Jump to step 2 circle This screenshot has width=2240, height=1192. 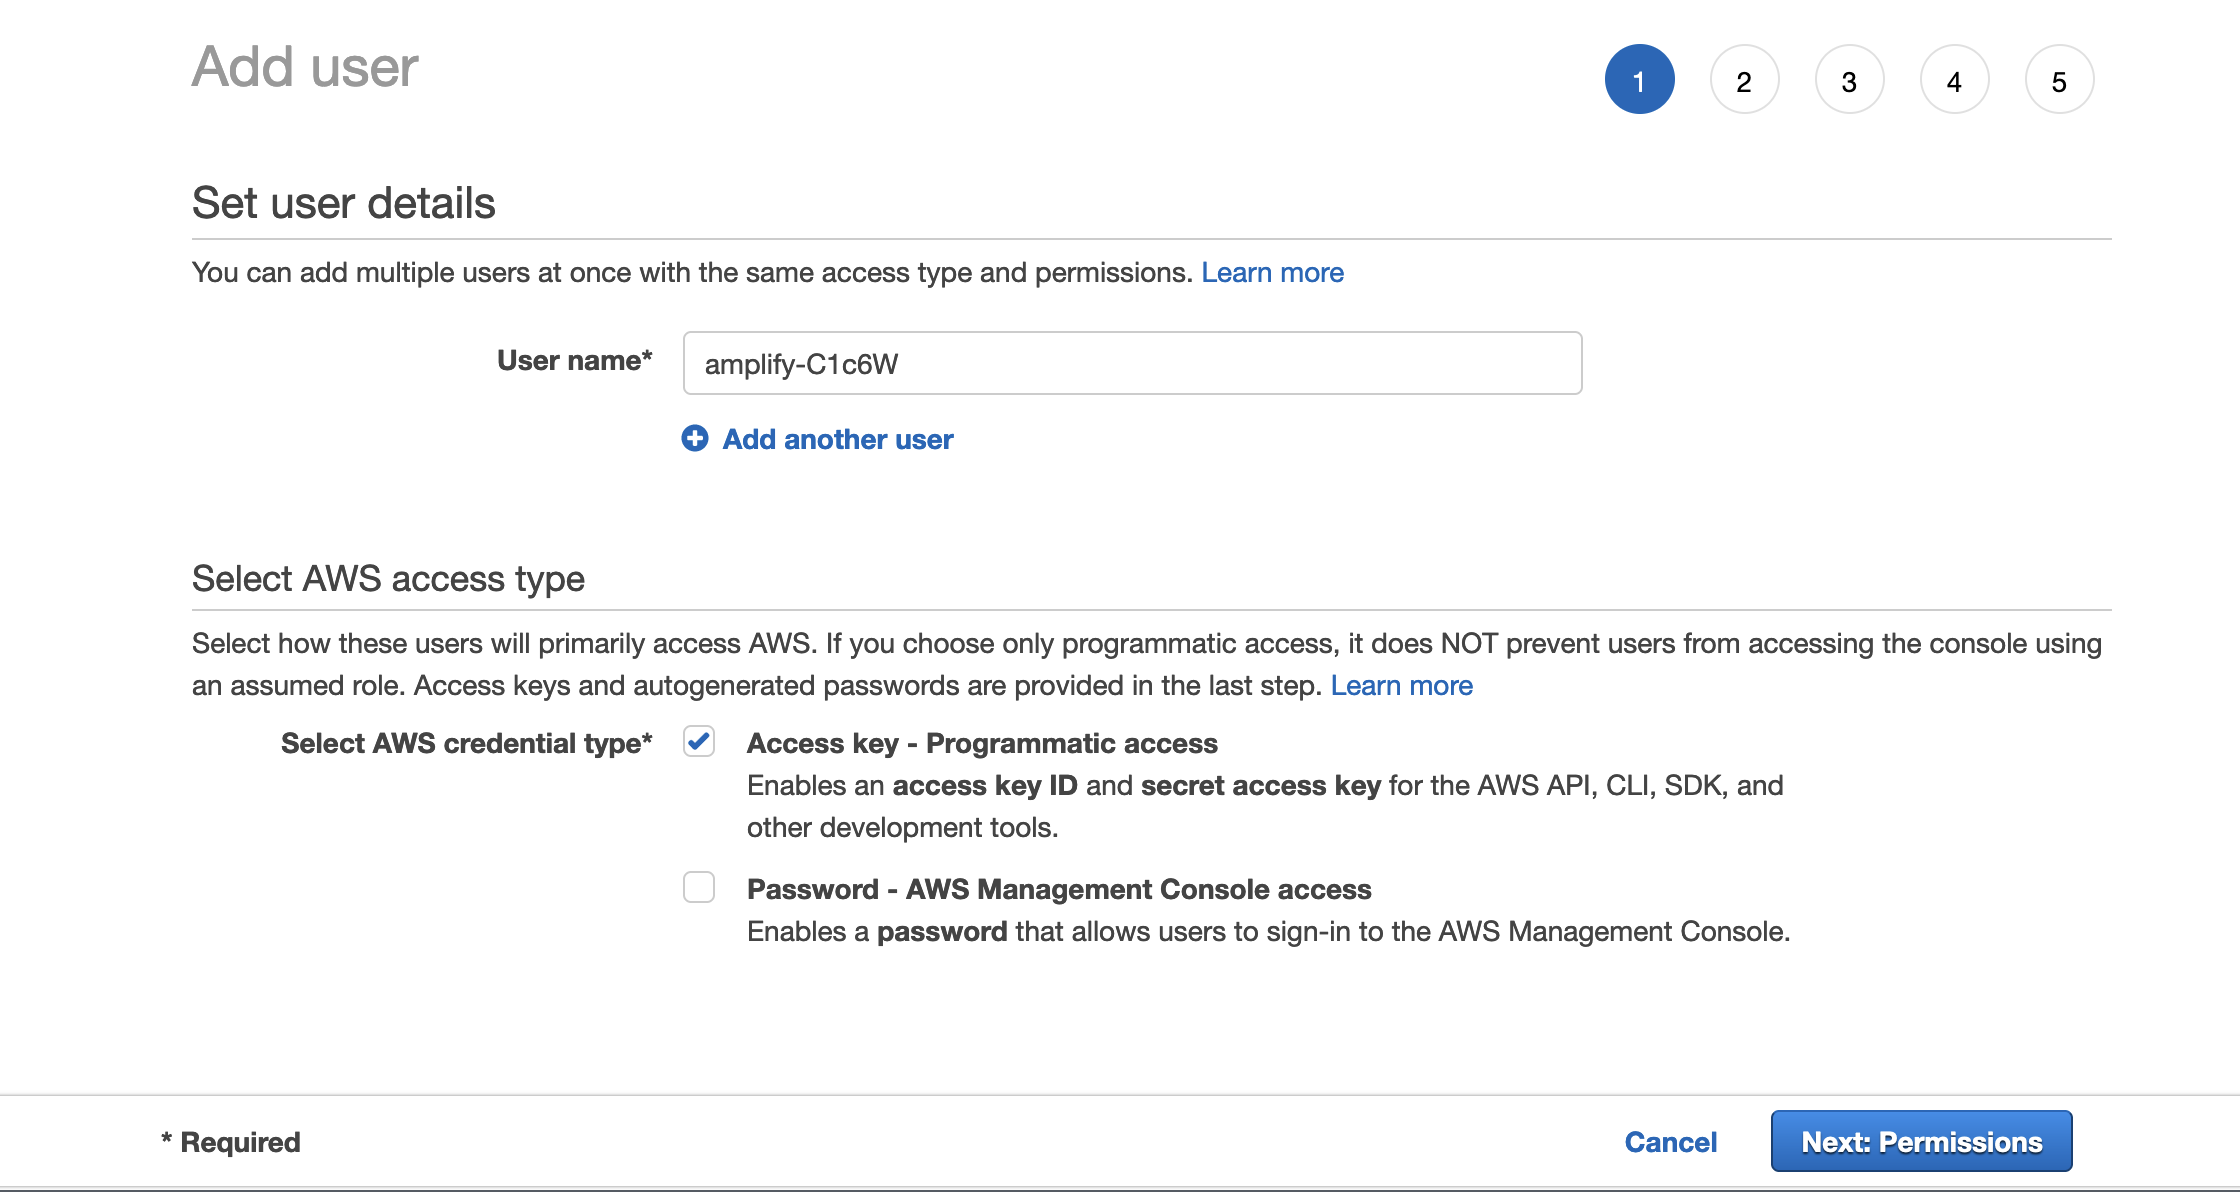tap(1744, 80)
